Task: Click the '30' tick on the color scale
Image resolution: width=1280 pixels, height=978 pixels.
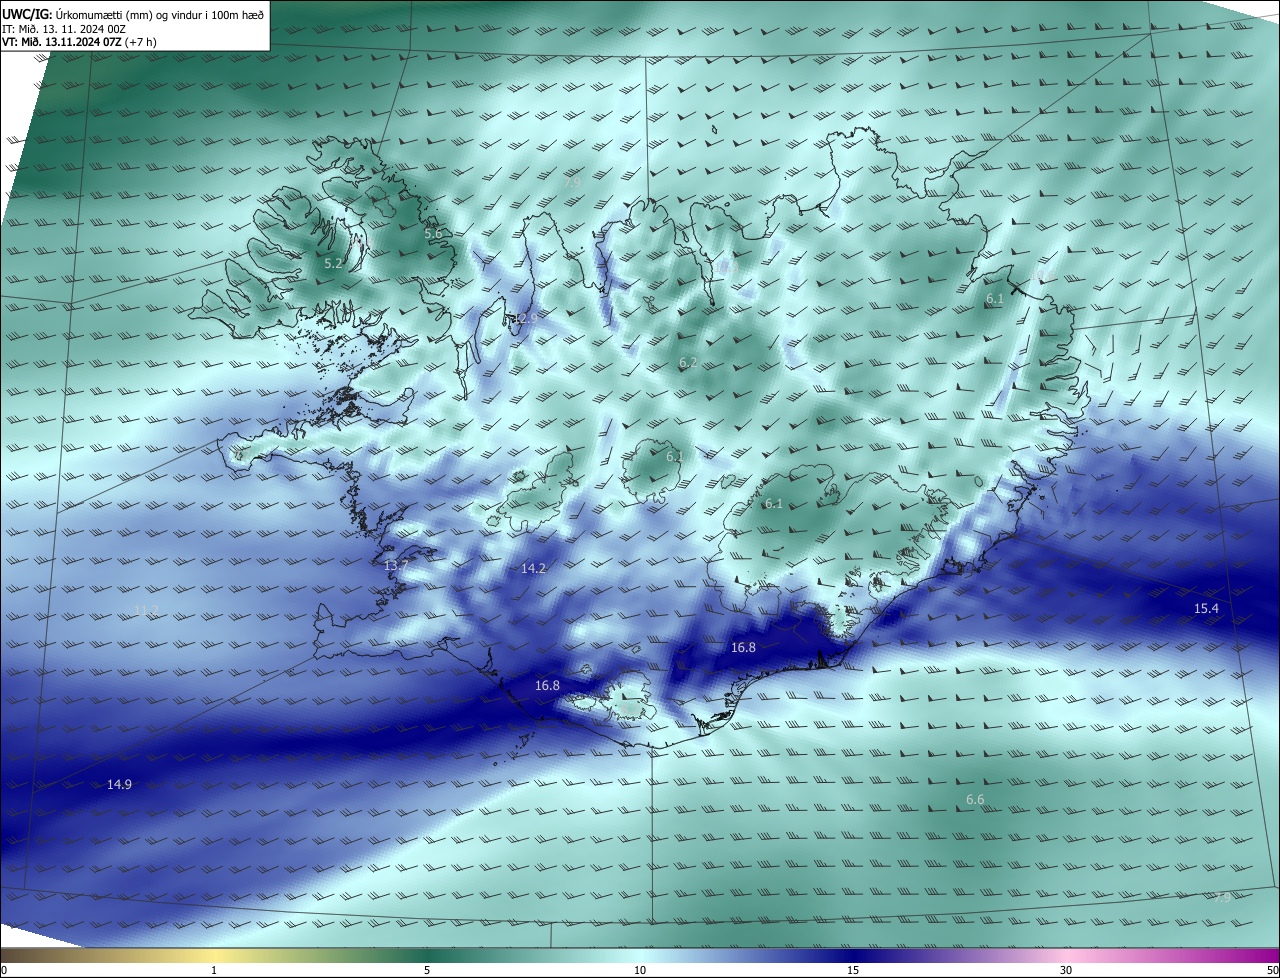Action: (1066, 971)
